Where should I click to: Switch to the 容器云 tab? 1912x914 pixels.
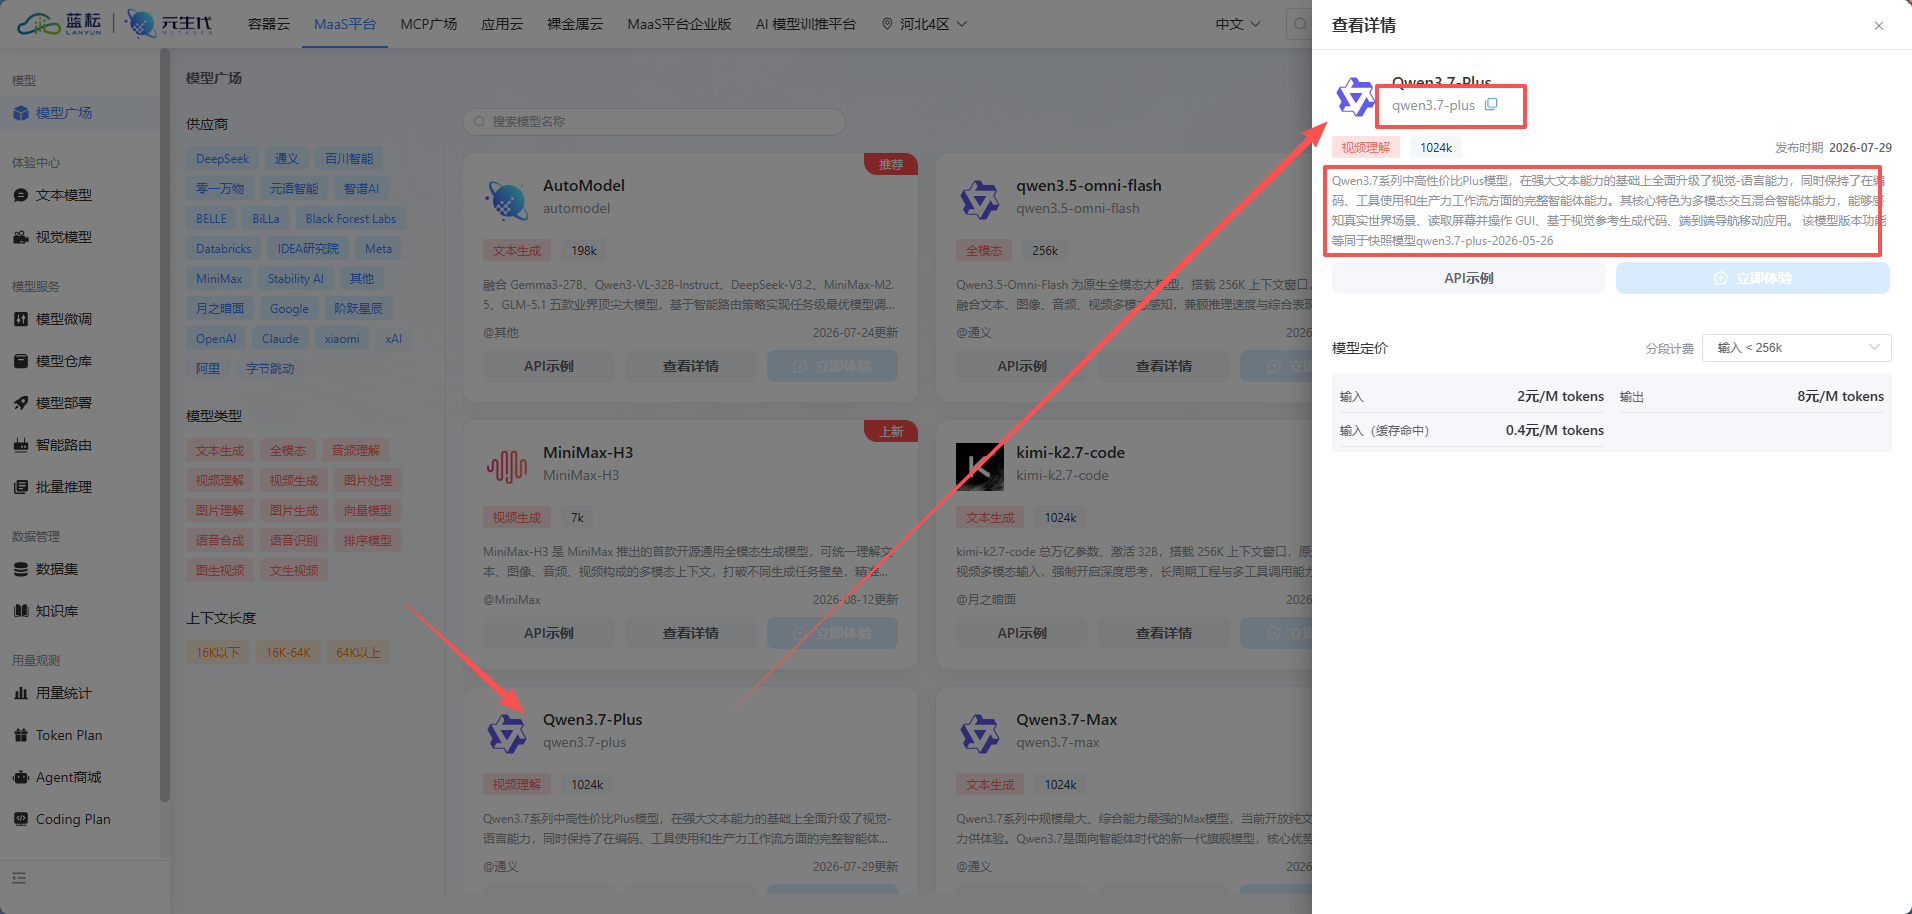point(269,24)
